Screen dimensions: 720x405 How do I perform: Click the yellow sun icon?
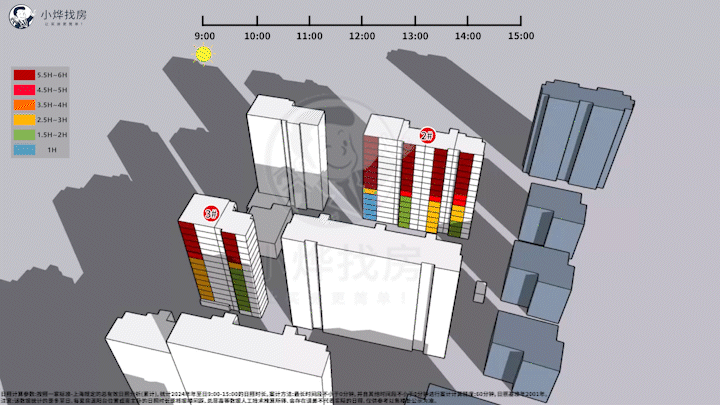tap(204, 56)
